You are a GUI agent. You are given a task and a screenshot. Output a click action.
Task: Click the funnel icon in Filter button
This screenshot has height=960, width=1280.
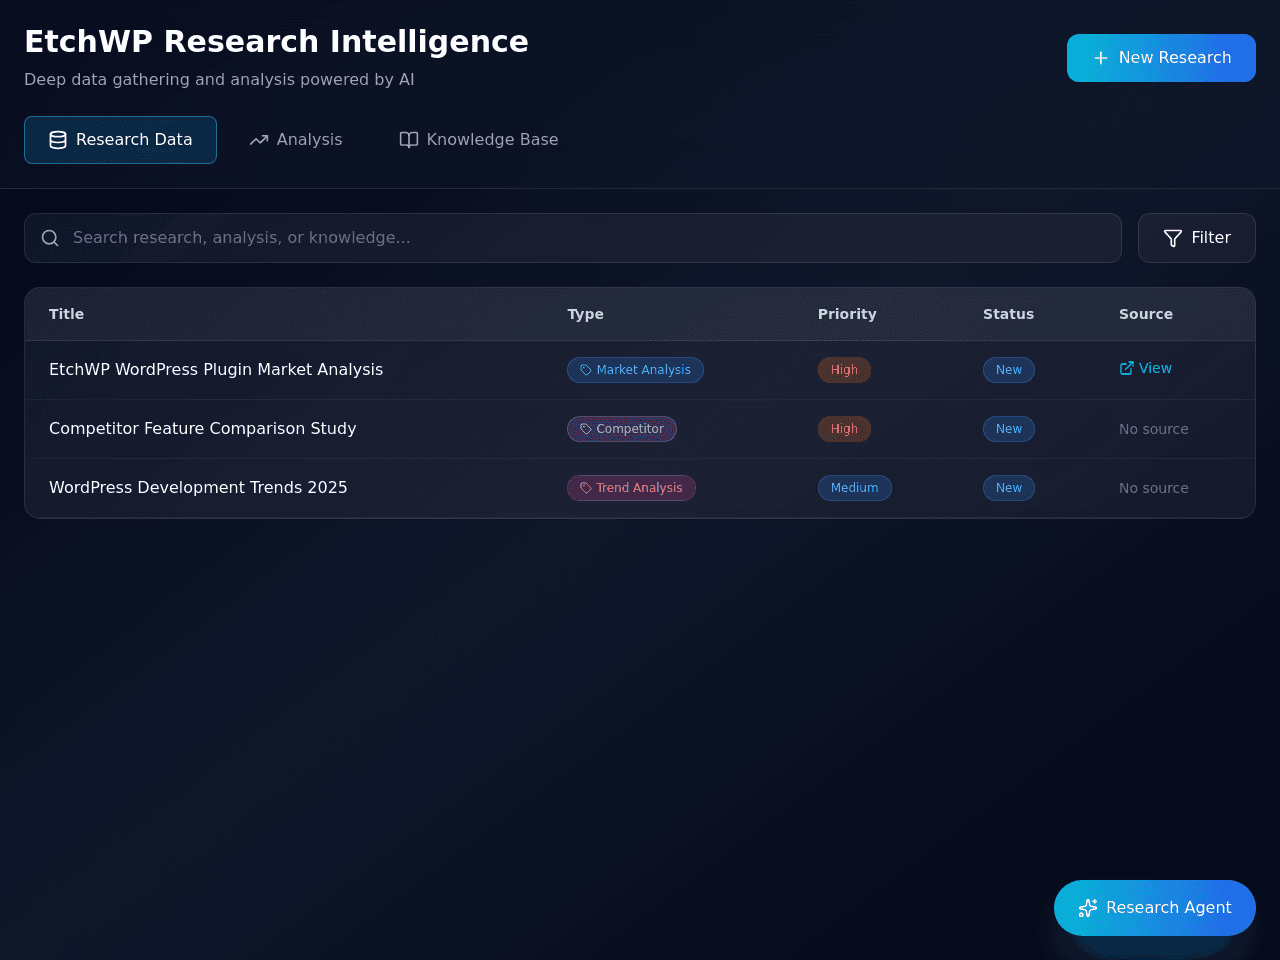(1173, 238)
